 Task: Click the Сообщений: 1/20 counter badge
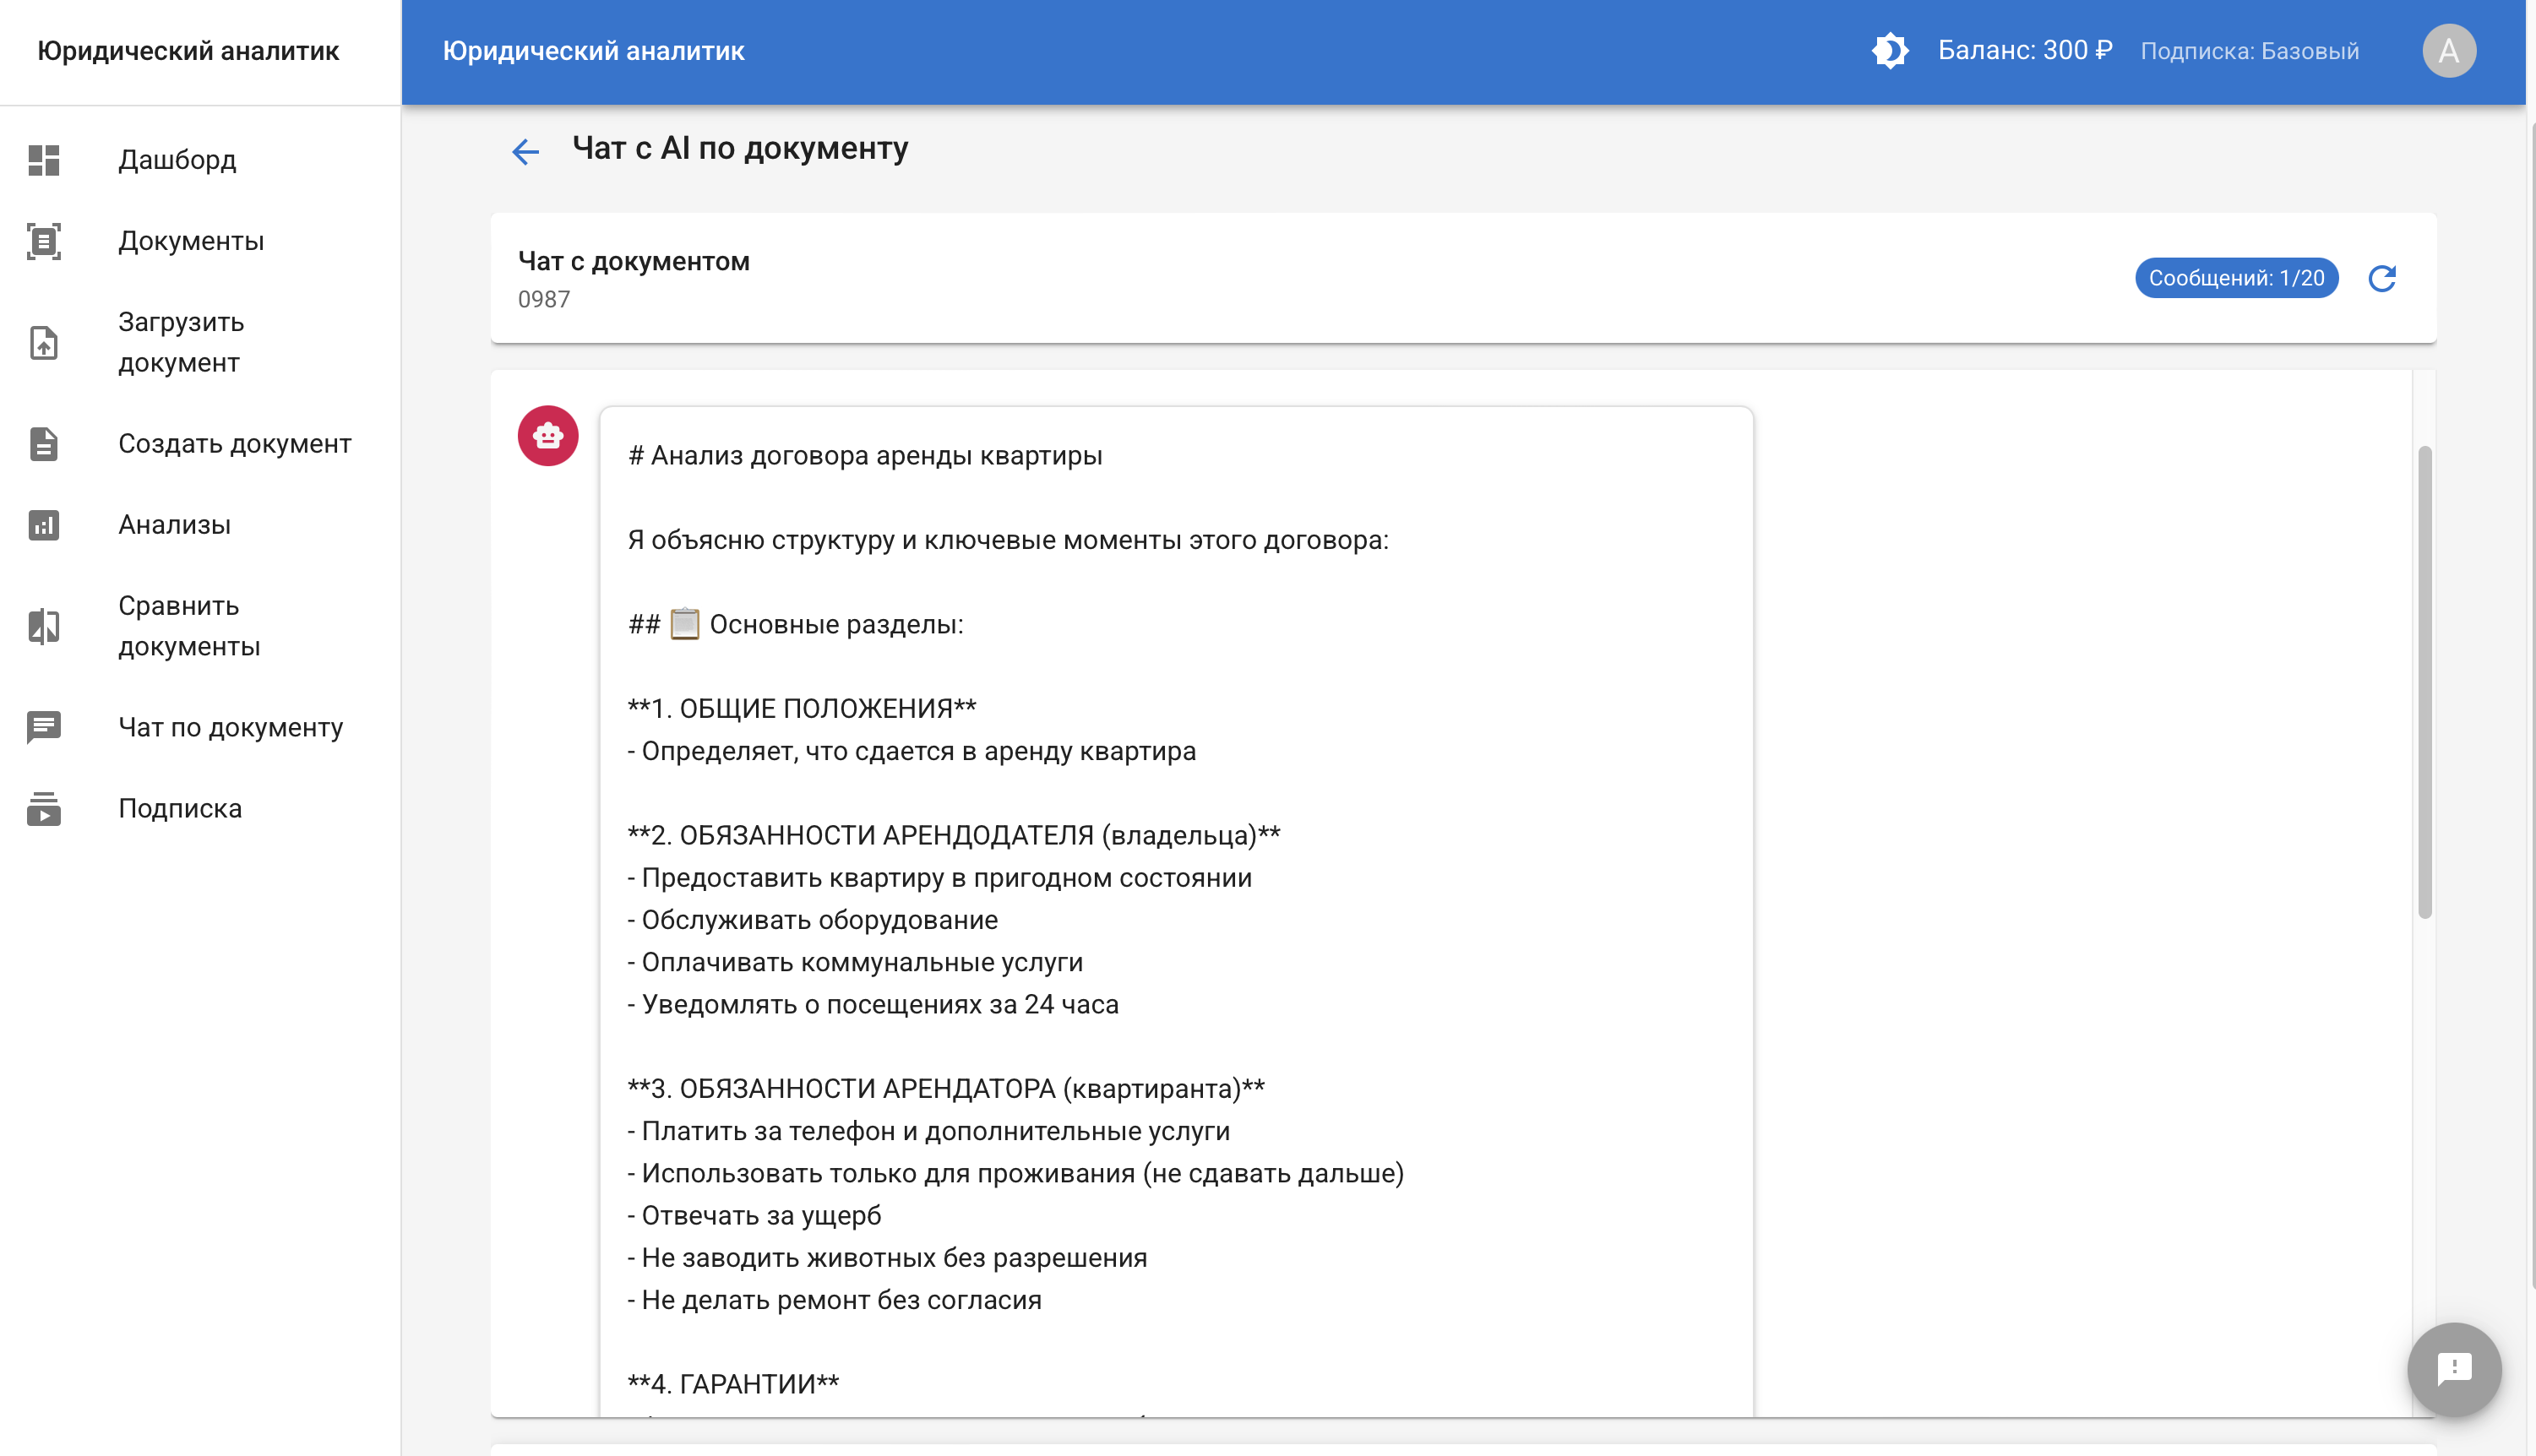pos(2237,278)
